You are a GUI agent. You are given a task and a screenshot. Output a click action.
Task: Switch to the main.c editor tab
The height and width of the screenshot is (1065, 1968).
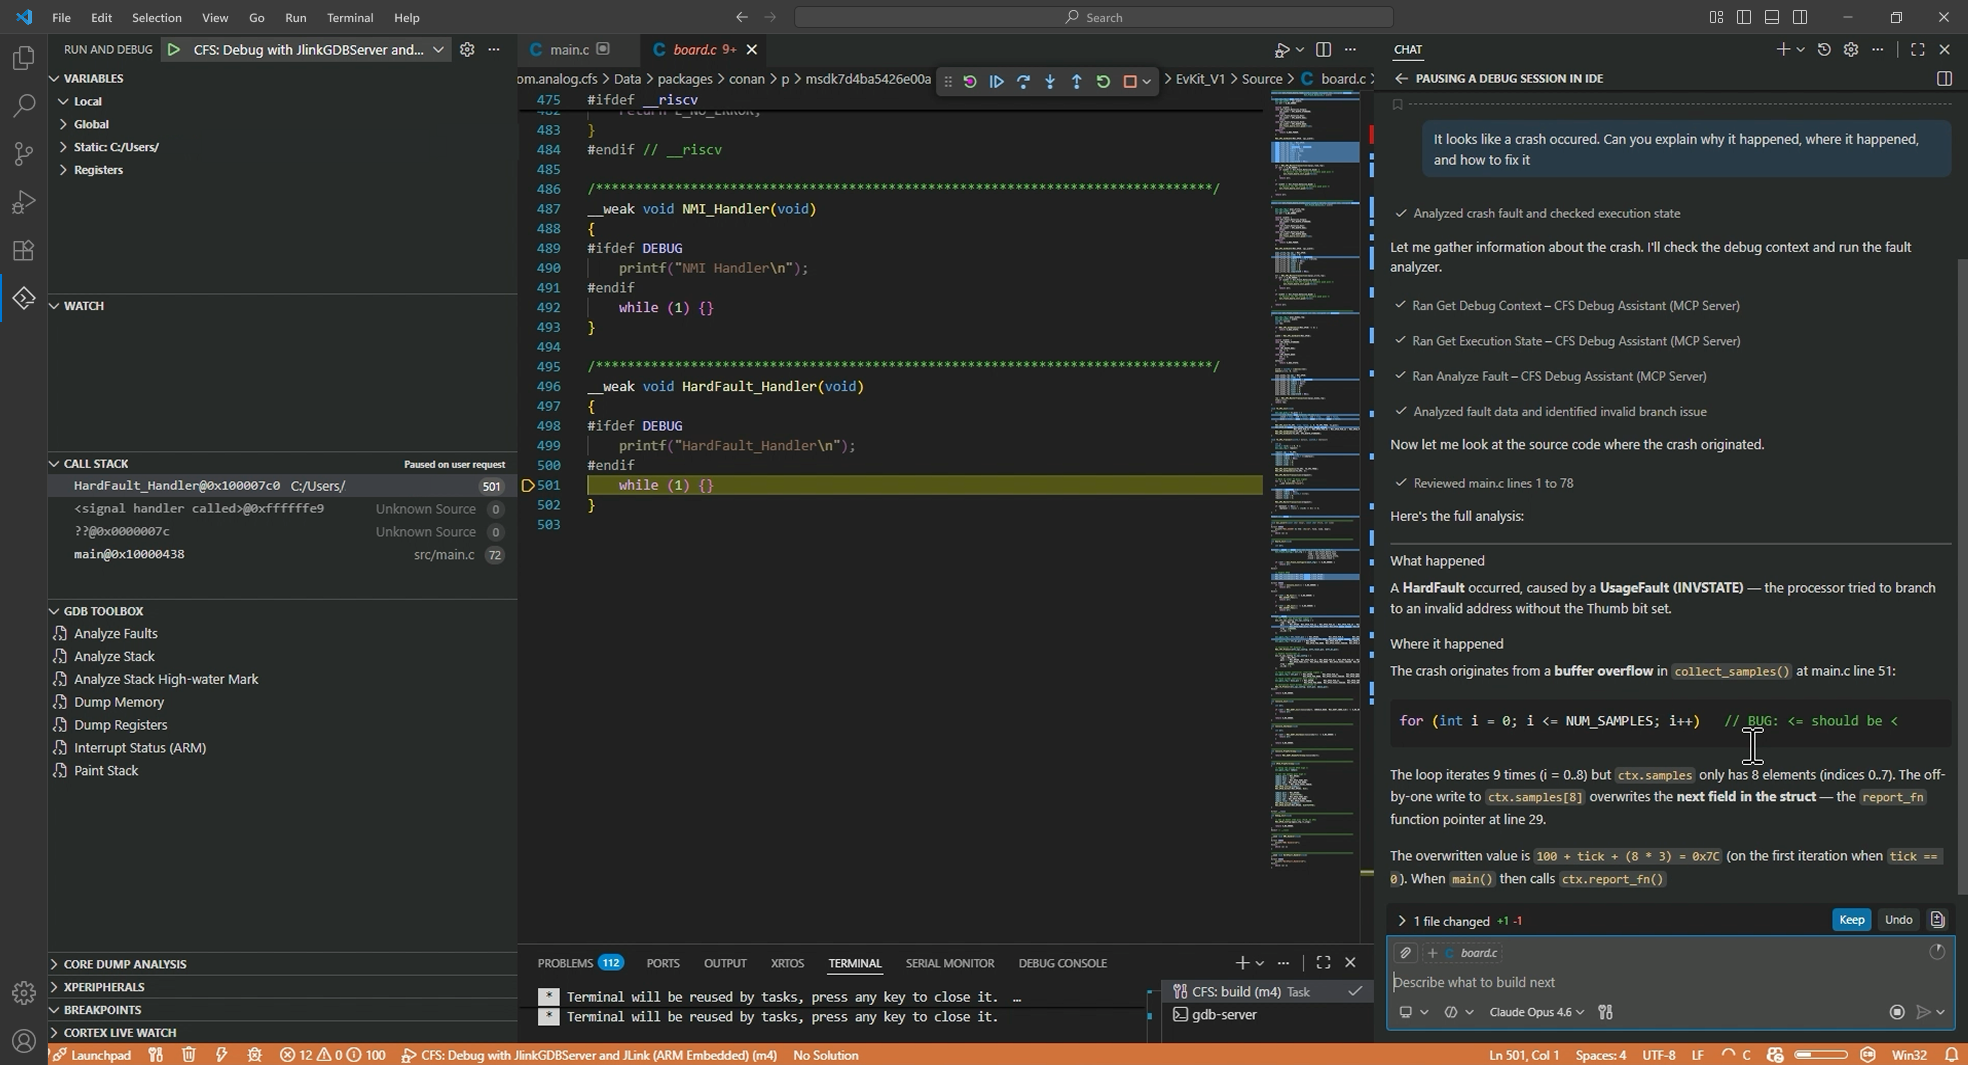click(569, 49)
